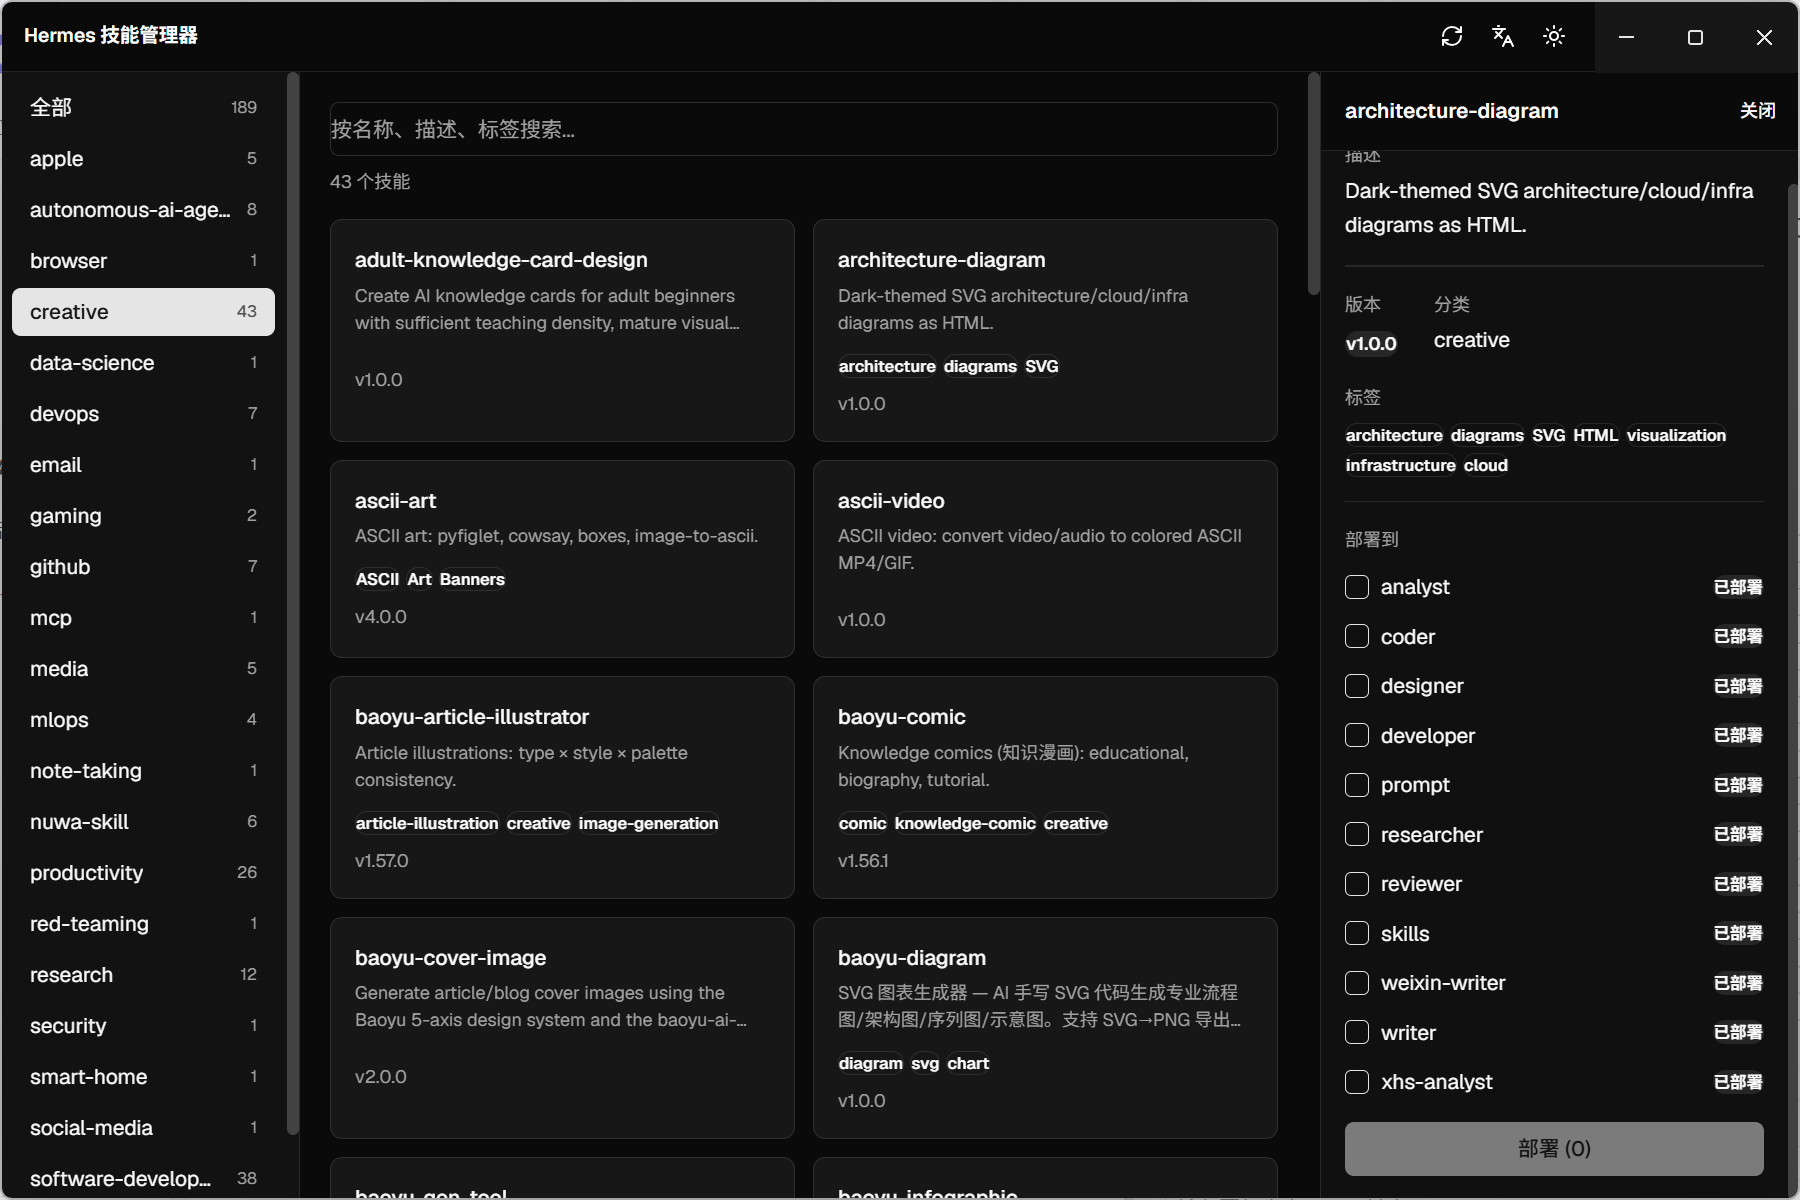Select the browser category

143,261
